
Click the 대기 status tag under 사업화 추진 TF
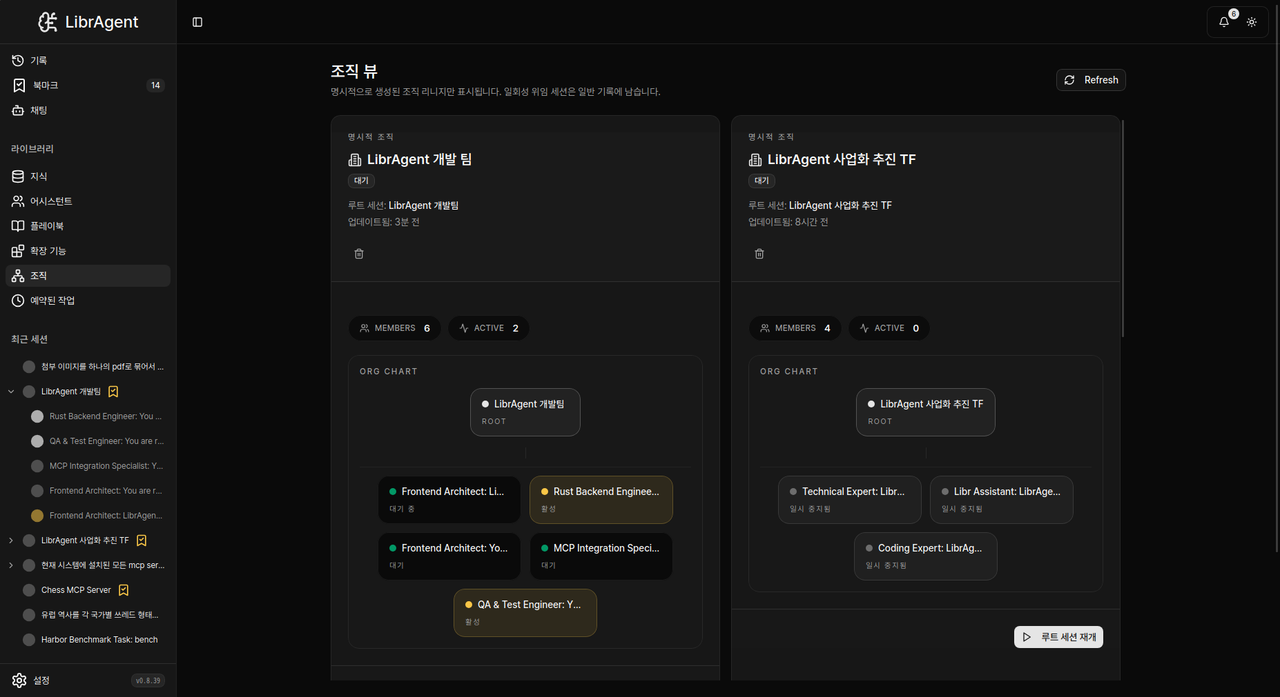point(762,181)
